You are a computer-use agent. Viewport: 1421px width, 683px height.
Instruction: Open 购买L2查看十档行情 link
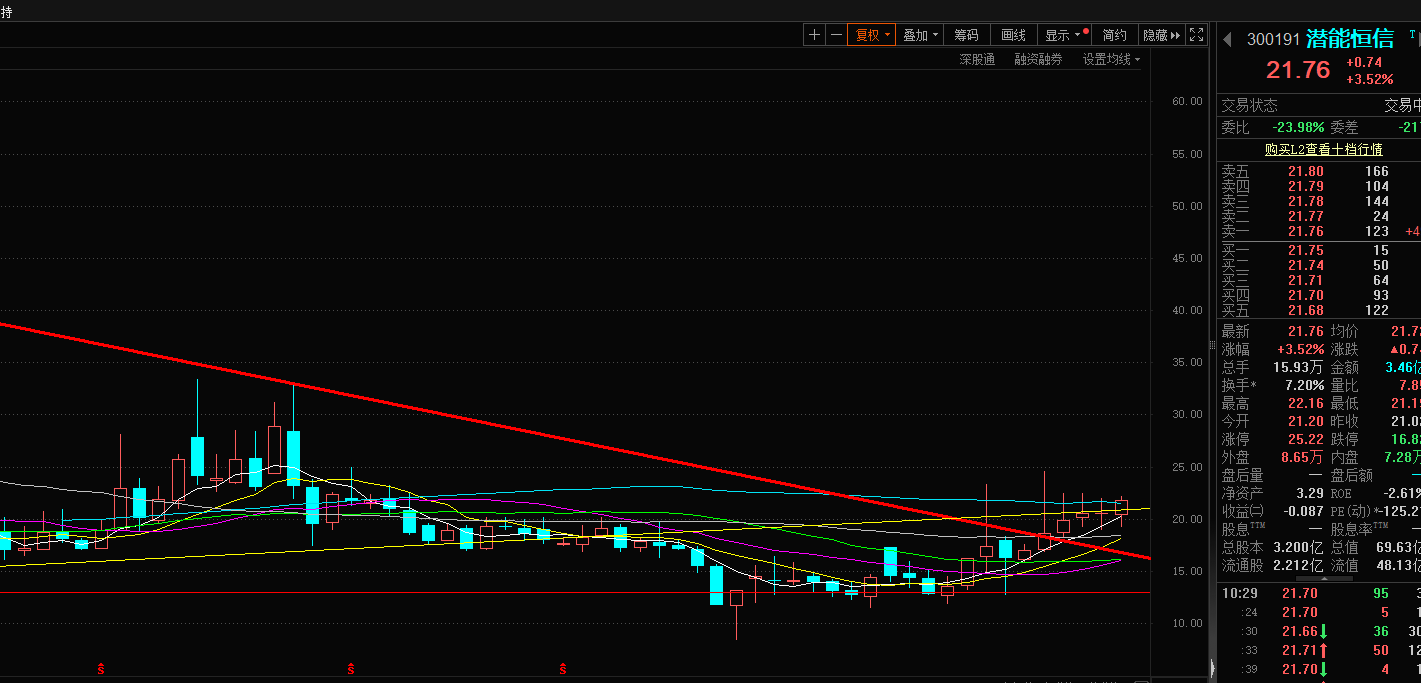point(1323,149)
